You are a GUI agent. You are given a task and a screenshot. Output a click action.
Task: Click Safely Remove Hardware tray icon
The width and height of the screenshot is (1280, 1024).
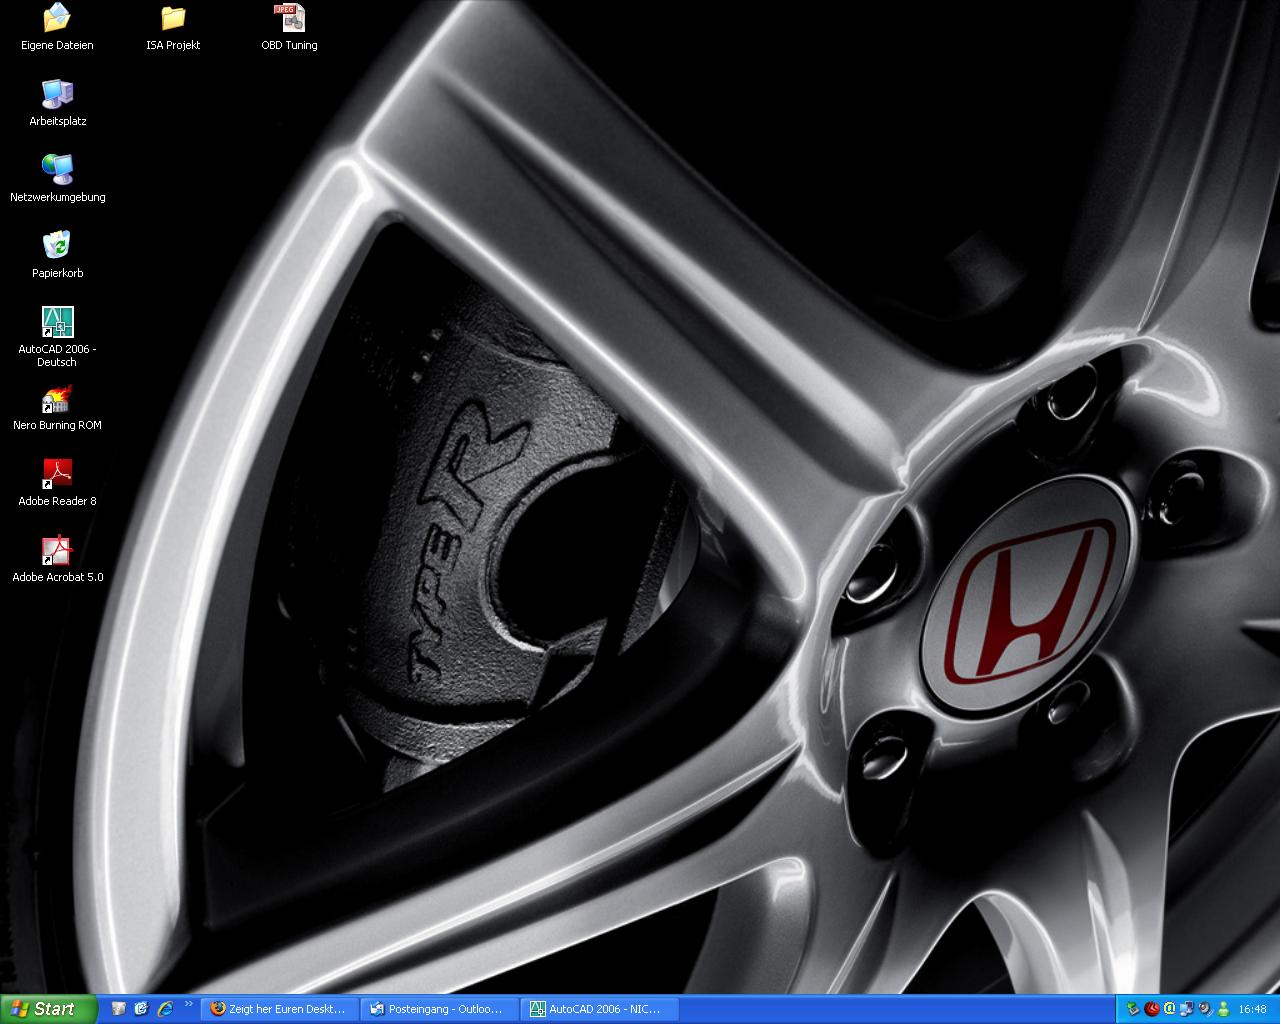(1133, 1009)
